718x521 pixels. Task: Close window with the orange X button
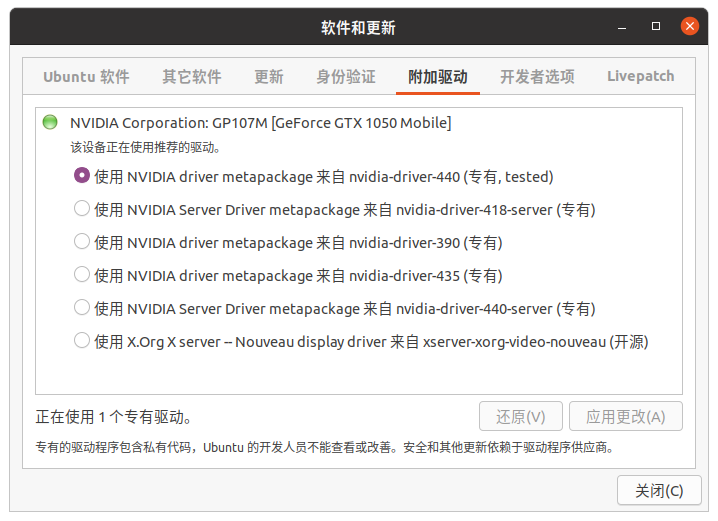click(x=690, y=26)
